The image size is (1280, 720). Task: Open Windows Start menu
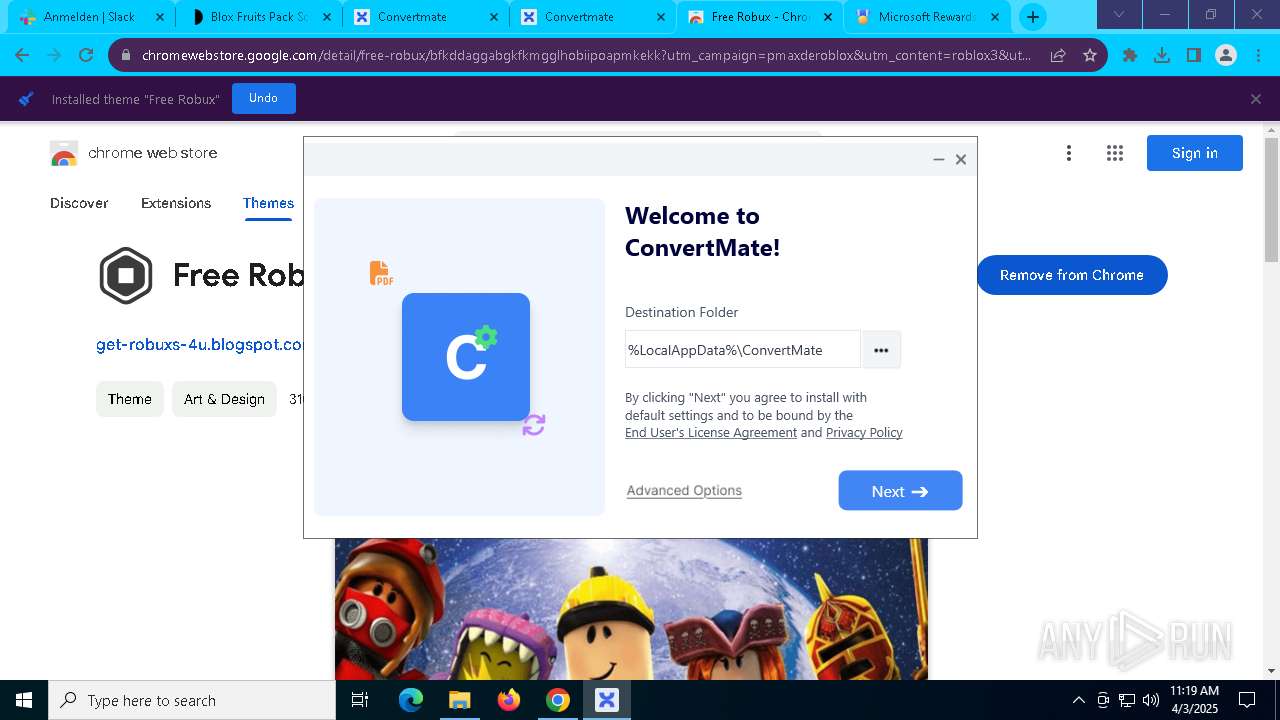[x=24, y=700]
